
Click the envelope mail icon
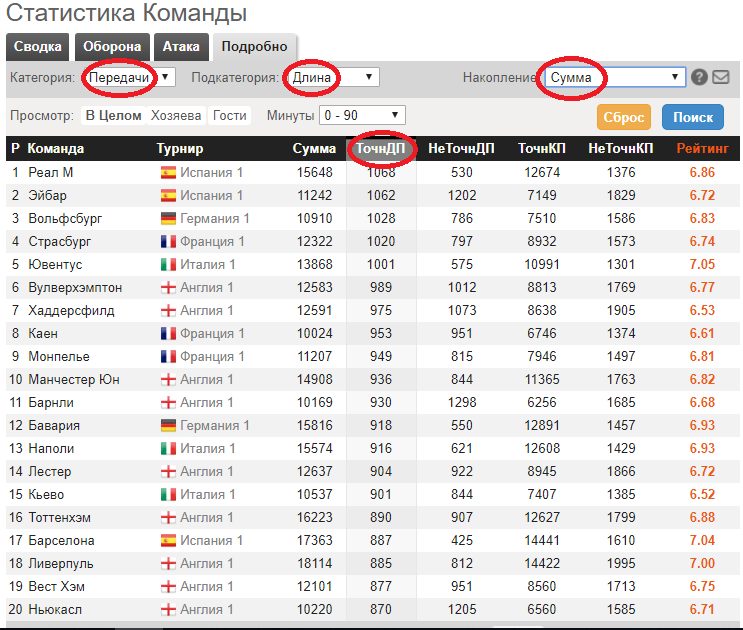point(720,78)
